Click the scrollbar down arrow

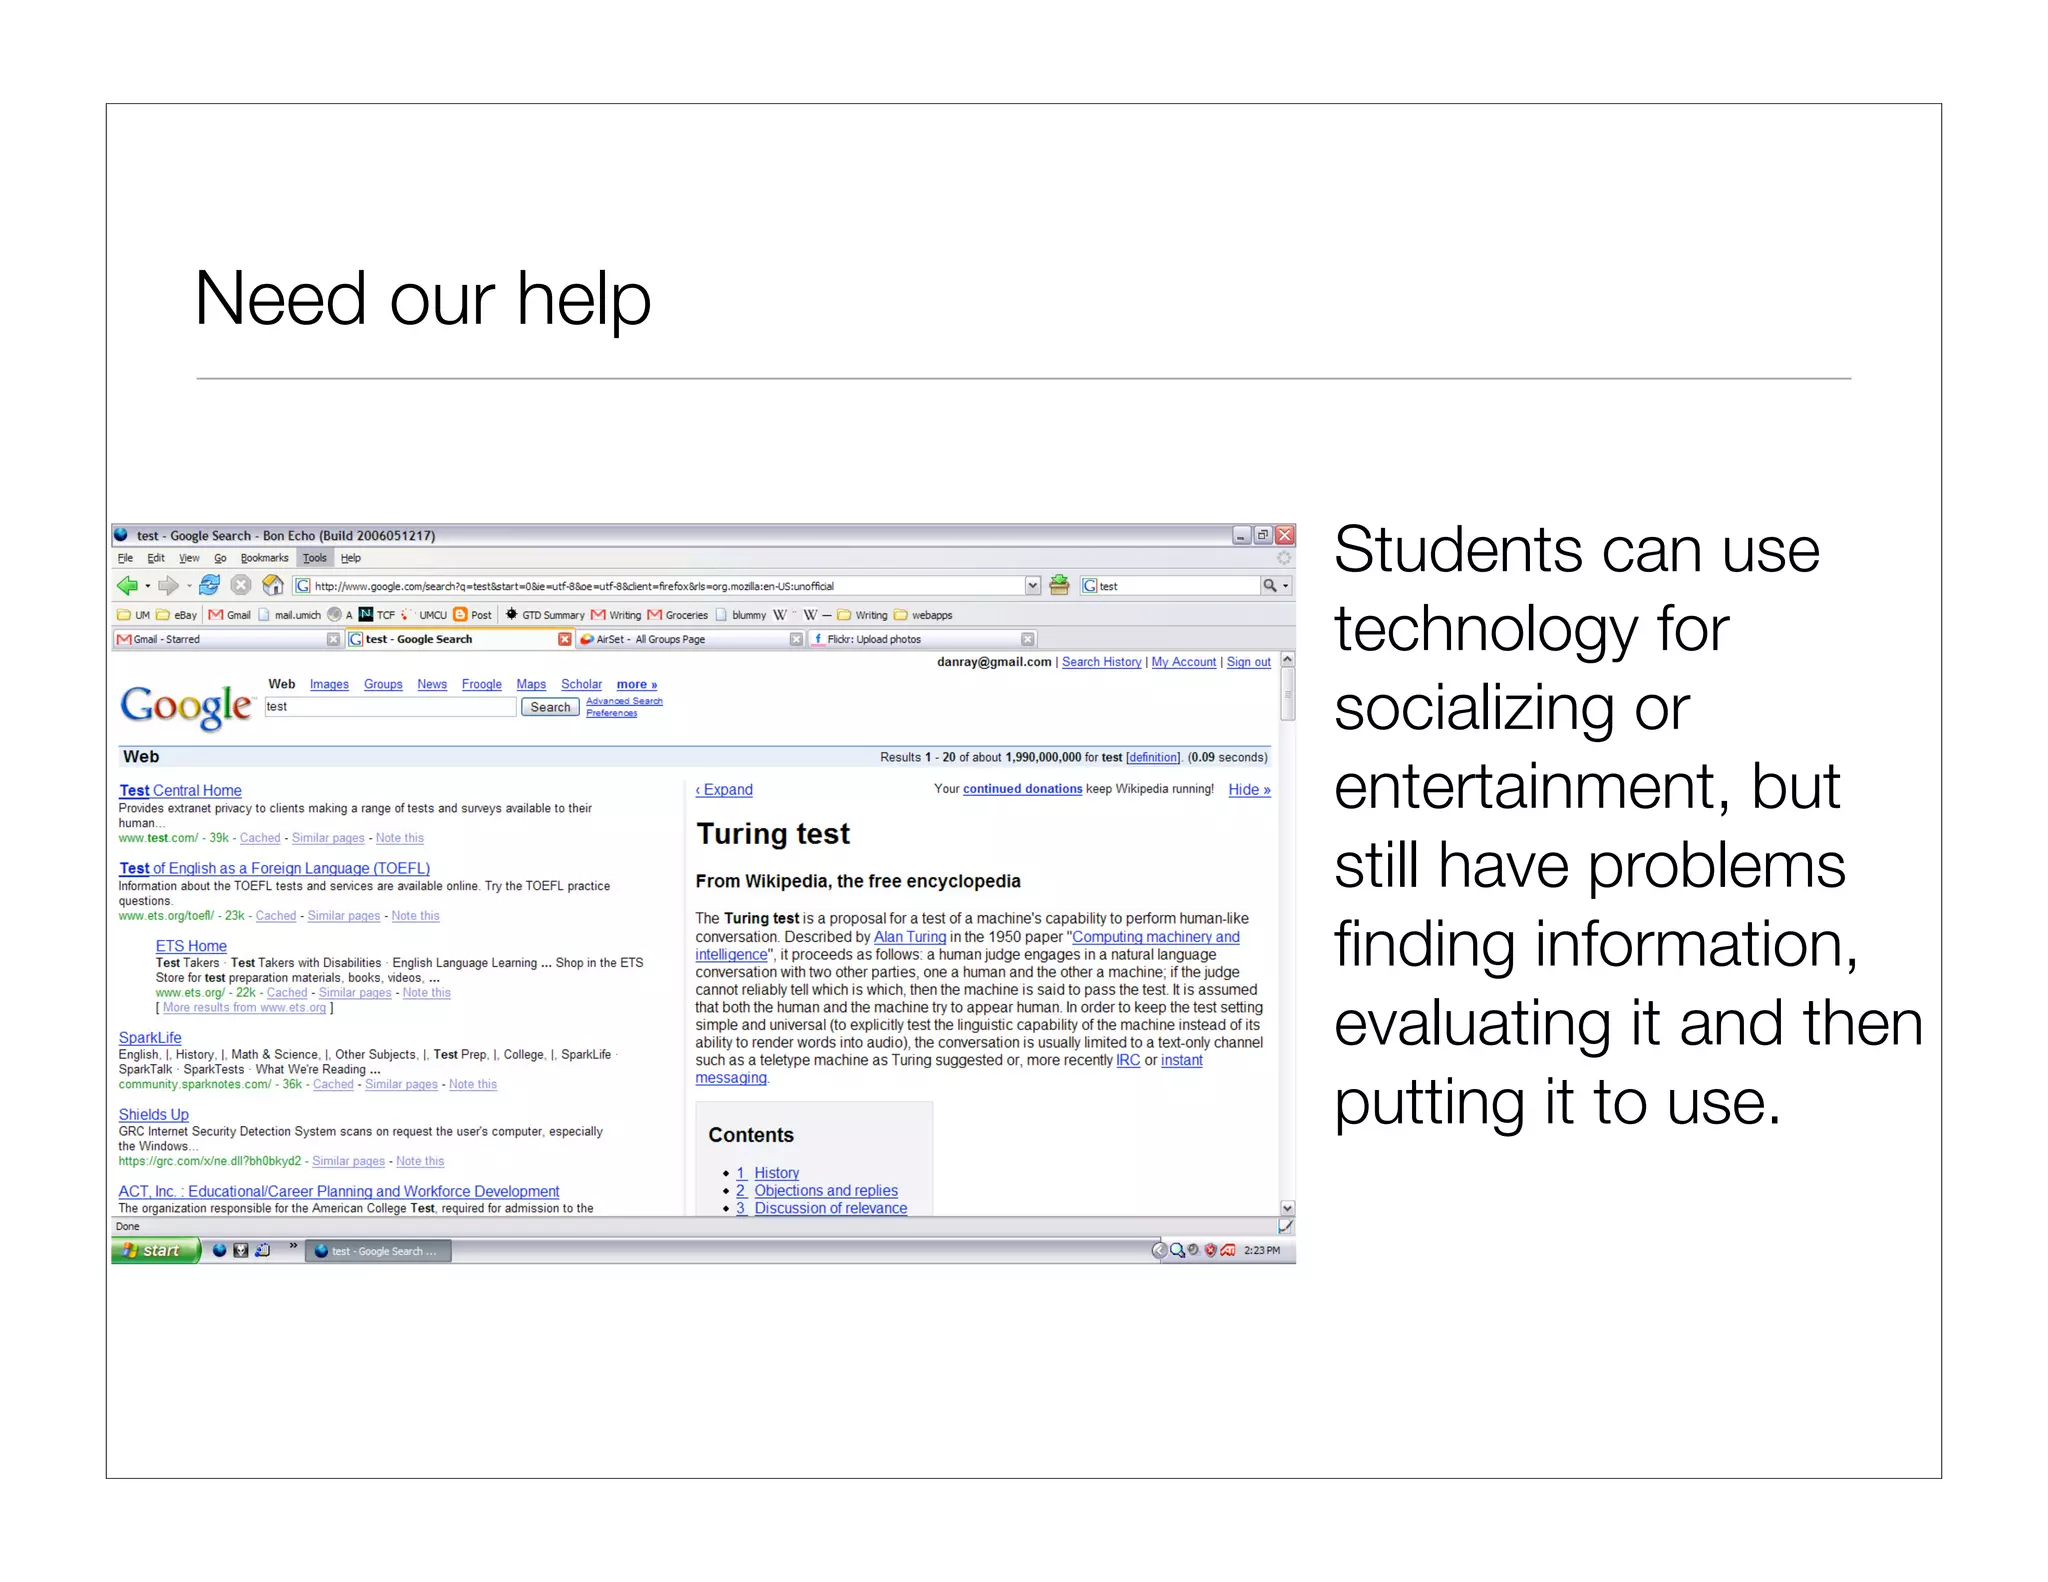point(1288,1208)
